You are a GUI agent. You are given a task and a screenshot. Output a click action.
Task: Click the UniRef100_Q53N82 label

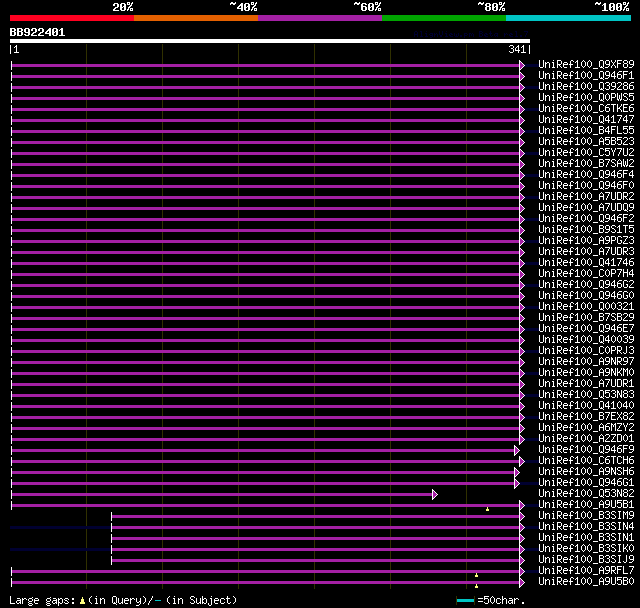tap(586, 494)
